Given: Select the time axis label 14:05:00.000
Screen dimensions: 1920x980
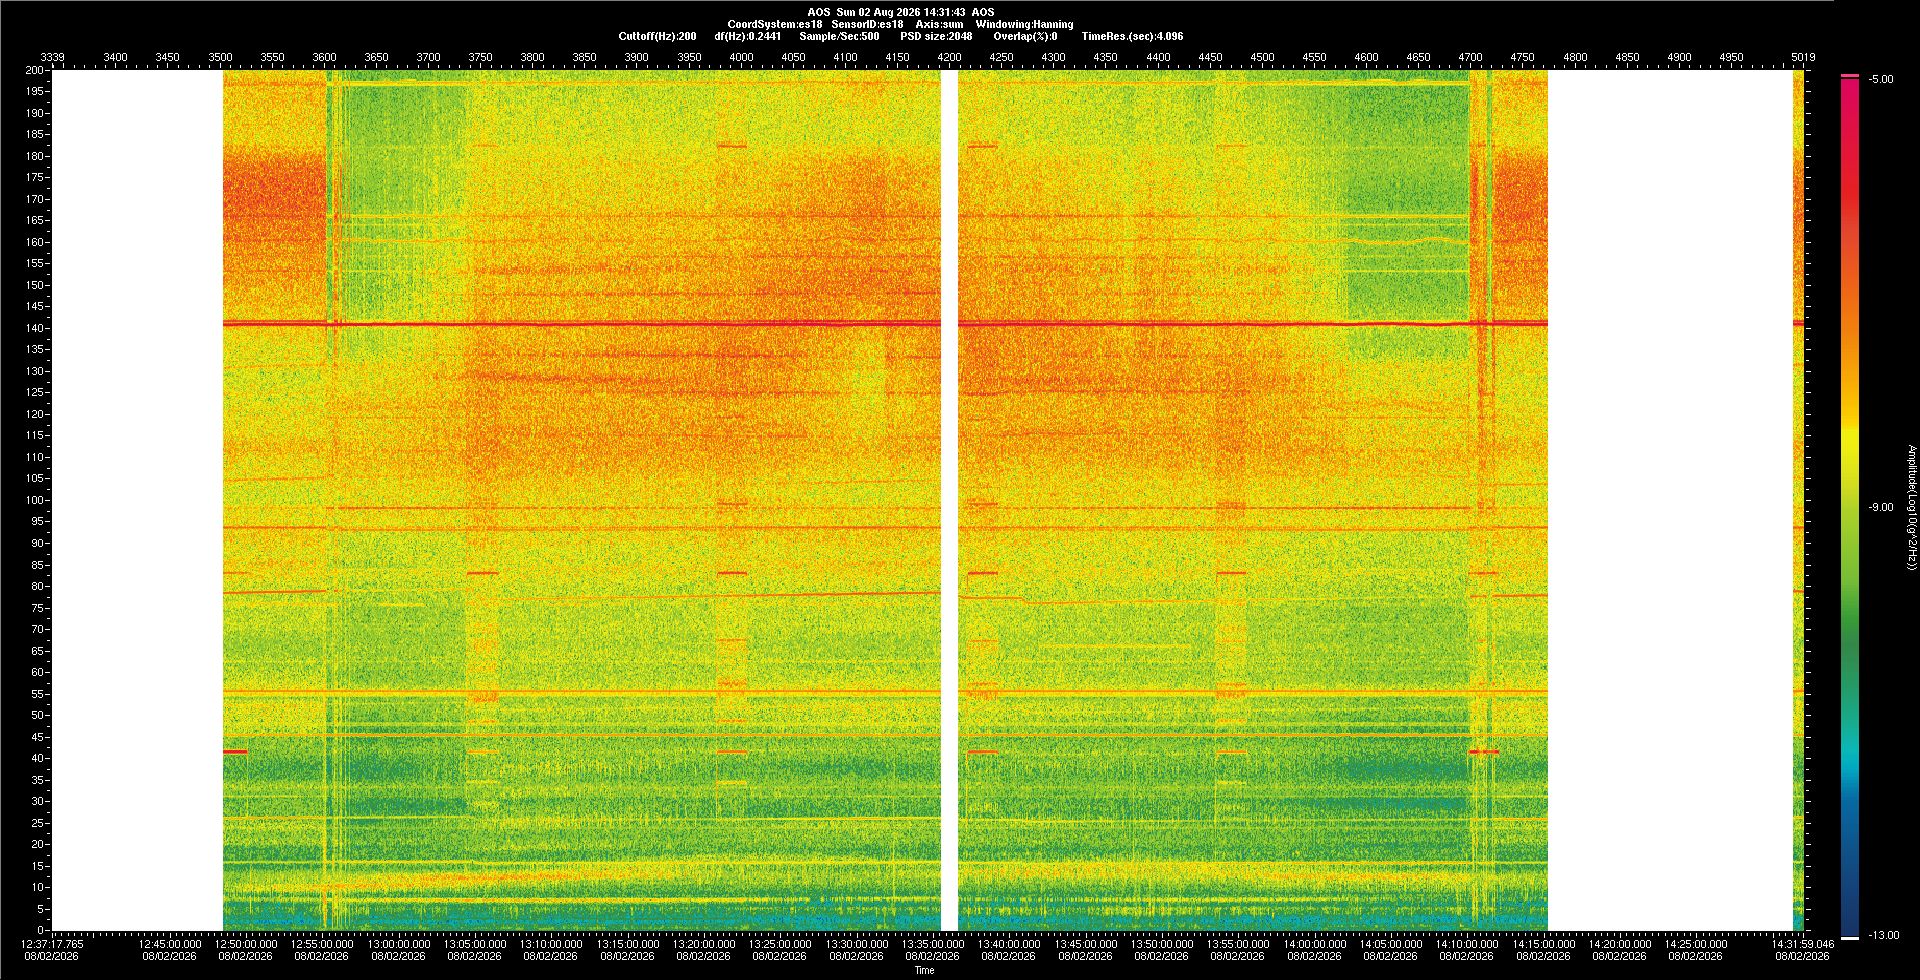Looking at the screenshot, I should coord(1391,943).
